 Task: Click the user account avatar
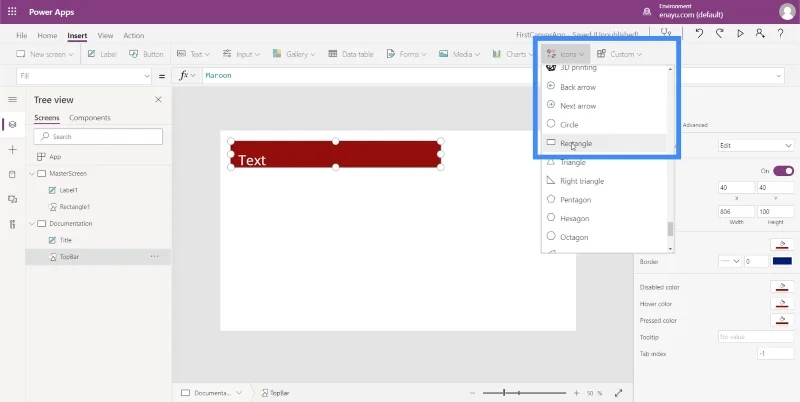787,12
